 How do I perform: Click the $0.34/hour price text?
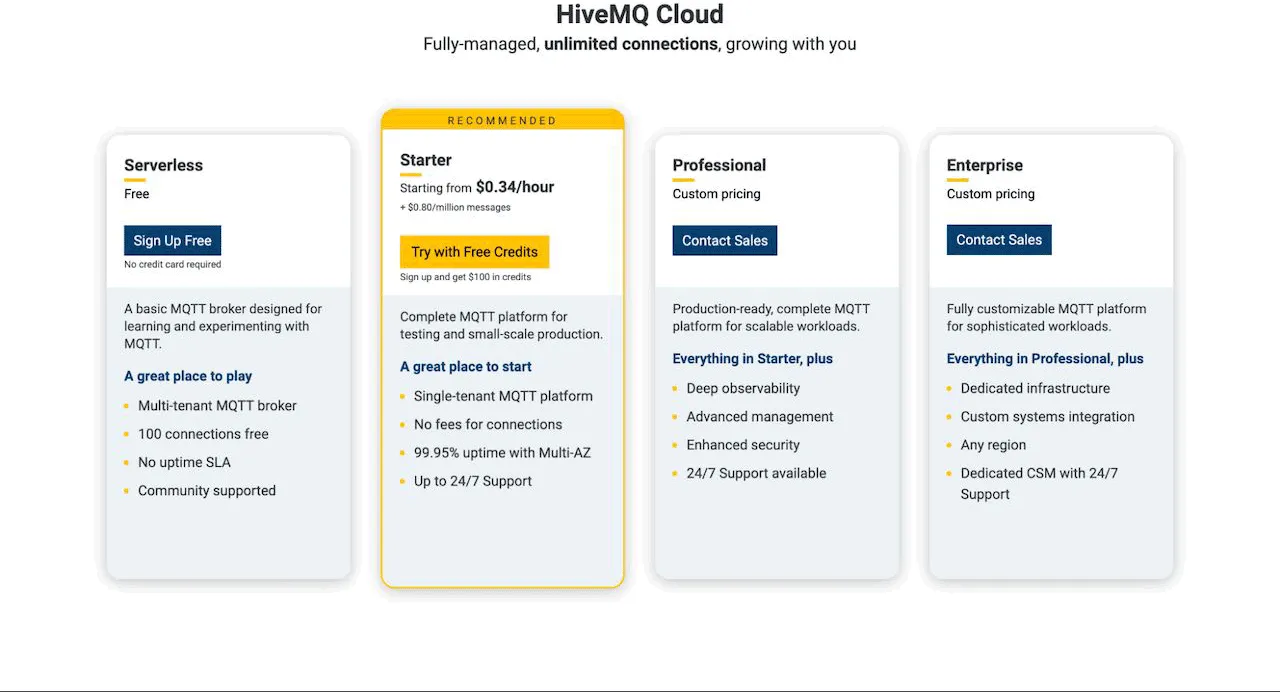click(x=515, y=187)
